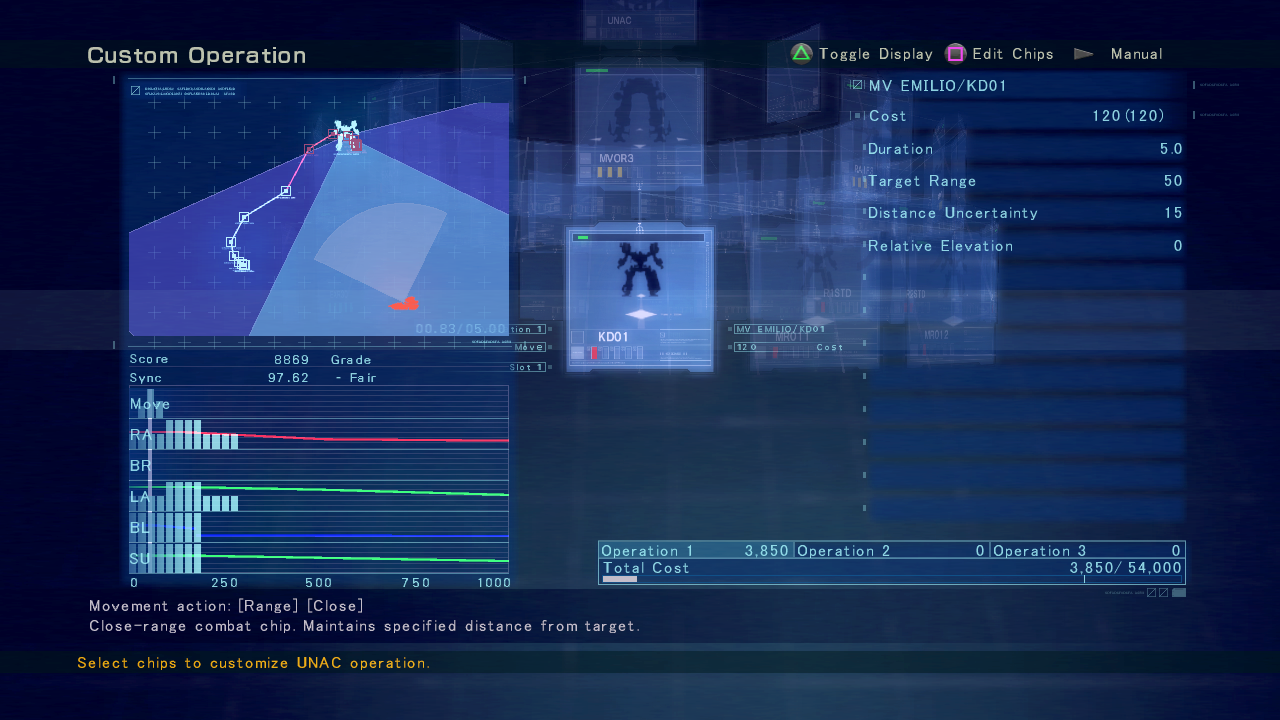Click the Total Cost progress bar

[892, 579]
